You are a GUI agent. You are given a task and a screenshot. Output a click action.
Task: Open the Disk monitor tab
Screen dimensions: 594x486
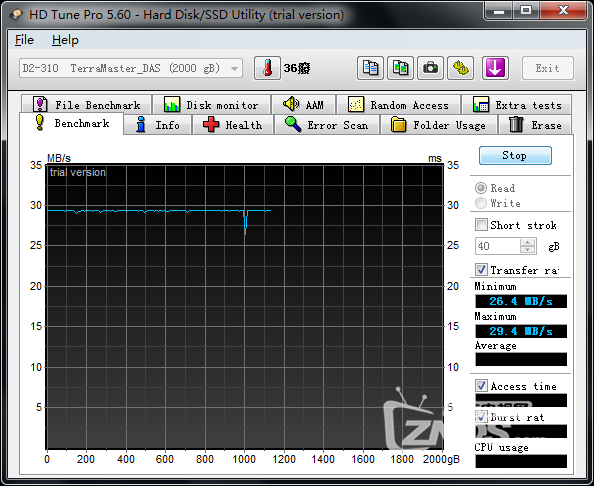[211, 105]
